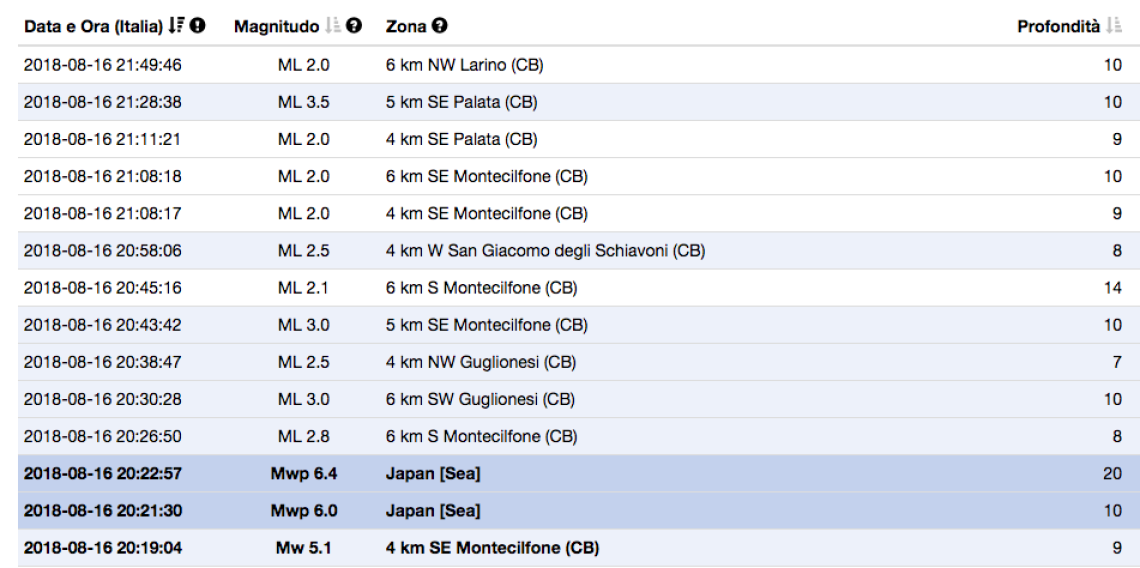
Task: Open info icon next to Data e Ora
Action: coord(198,25)
